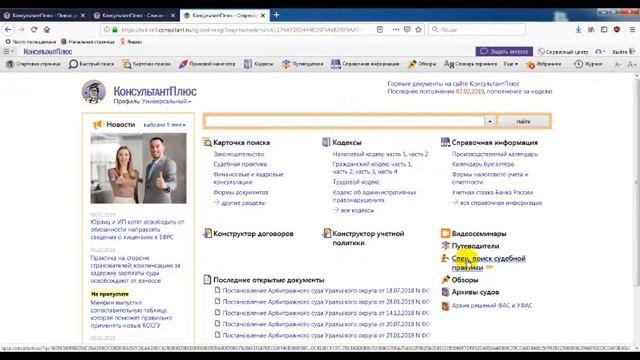
Task: Reload the page with the refresh icon
Action: [34, 29]
